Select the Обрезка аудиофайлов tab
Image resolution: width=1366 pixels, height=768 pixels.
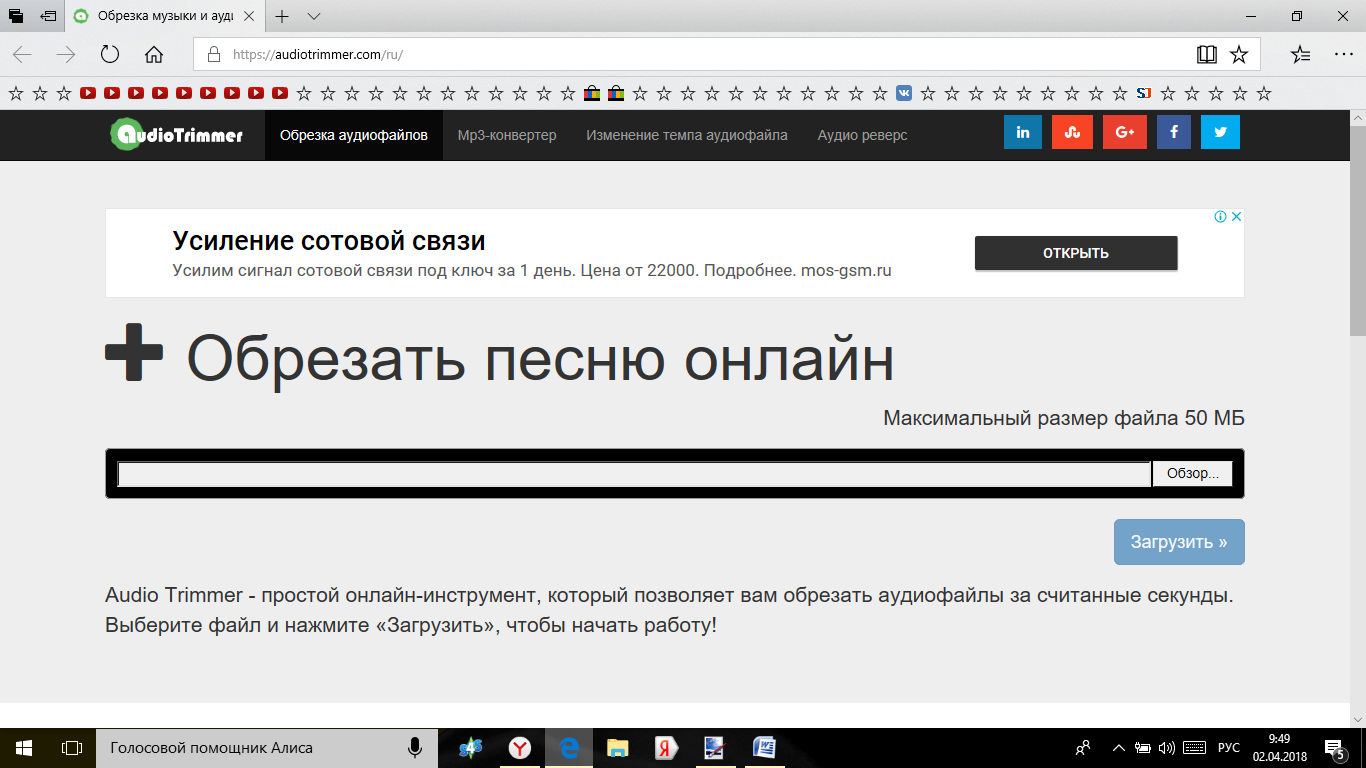(x=354, y=135)
